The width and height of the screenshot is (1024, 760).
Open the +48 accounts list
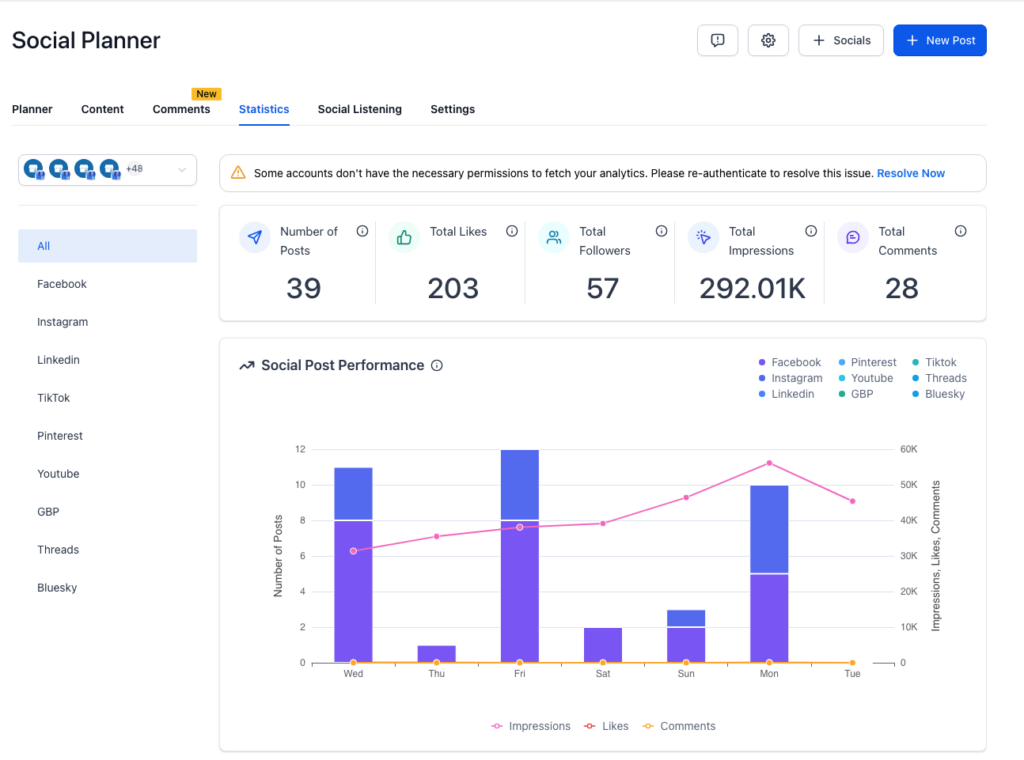point(134,169)
